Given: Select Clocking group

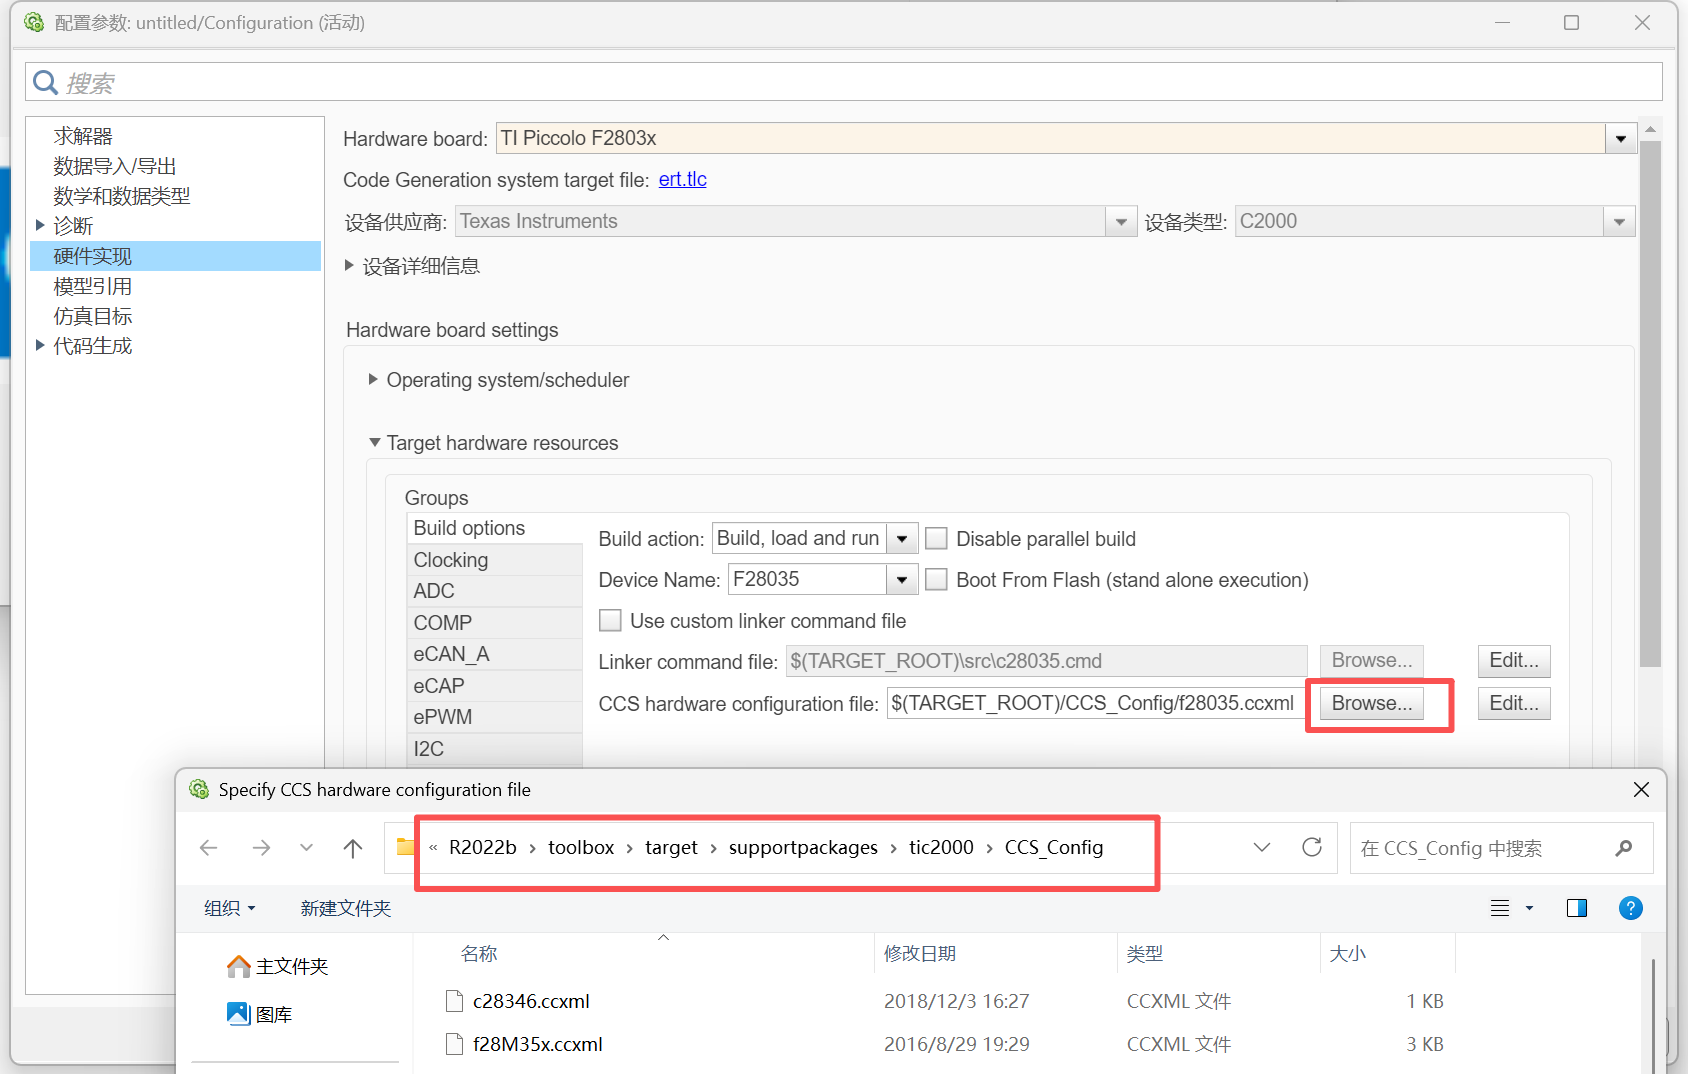Looking at the screenshot, I should [x=495, y=560].
